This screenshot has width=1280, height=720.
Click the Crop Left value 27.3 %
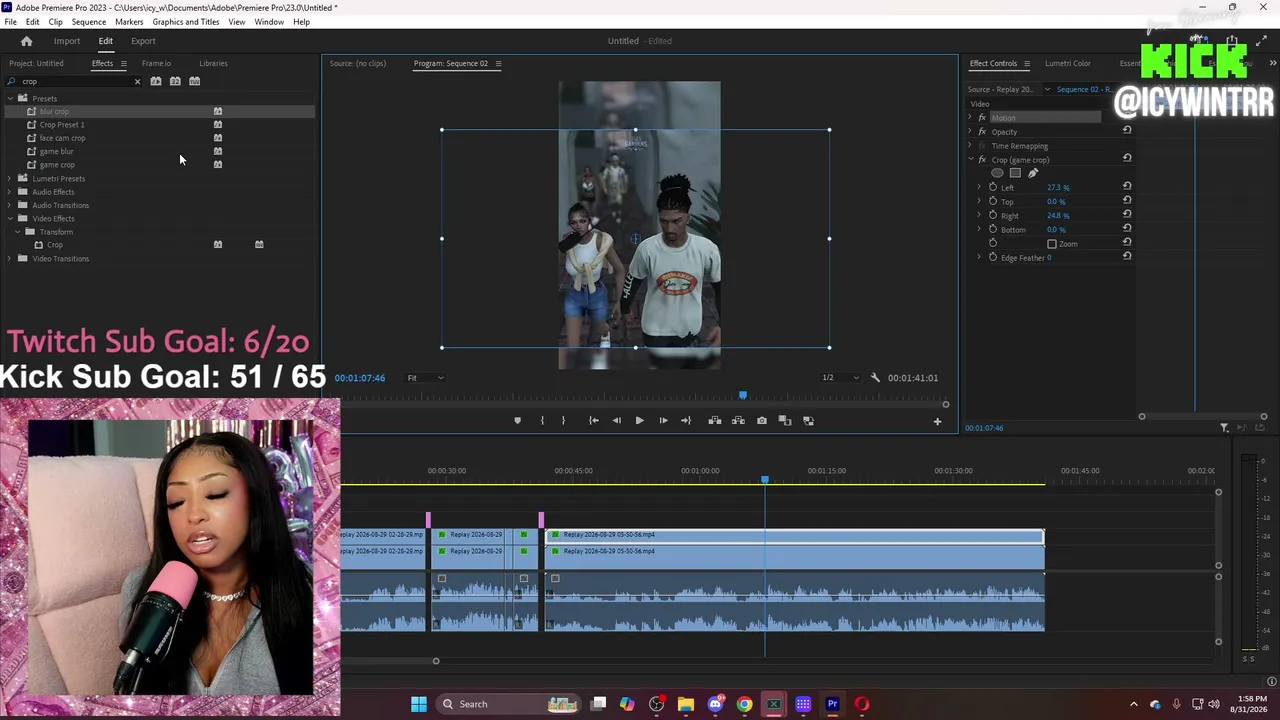click(x=1058, y=187)
